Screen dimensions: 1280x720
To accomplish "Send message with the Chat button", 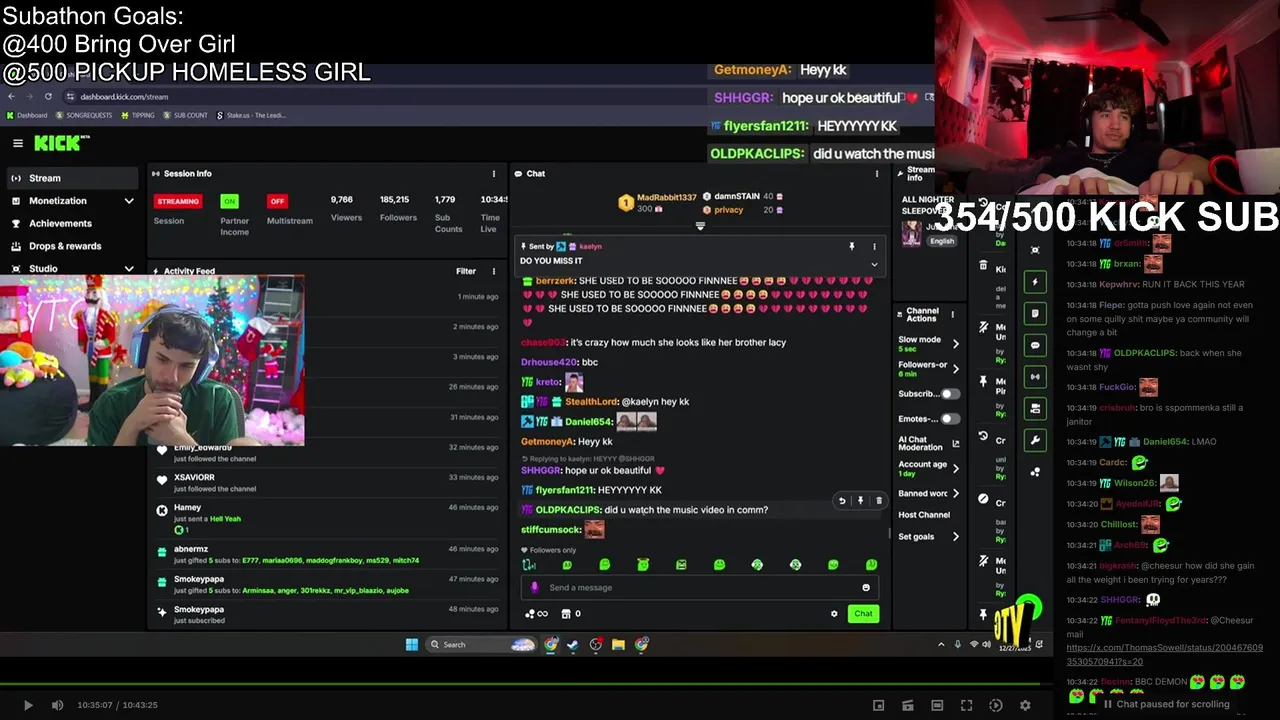I will pyautogui.click(x=863, y=614).
